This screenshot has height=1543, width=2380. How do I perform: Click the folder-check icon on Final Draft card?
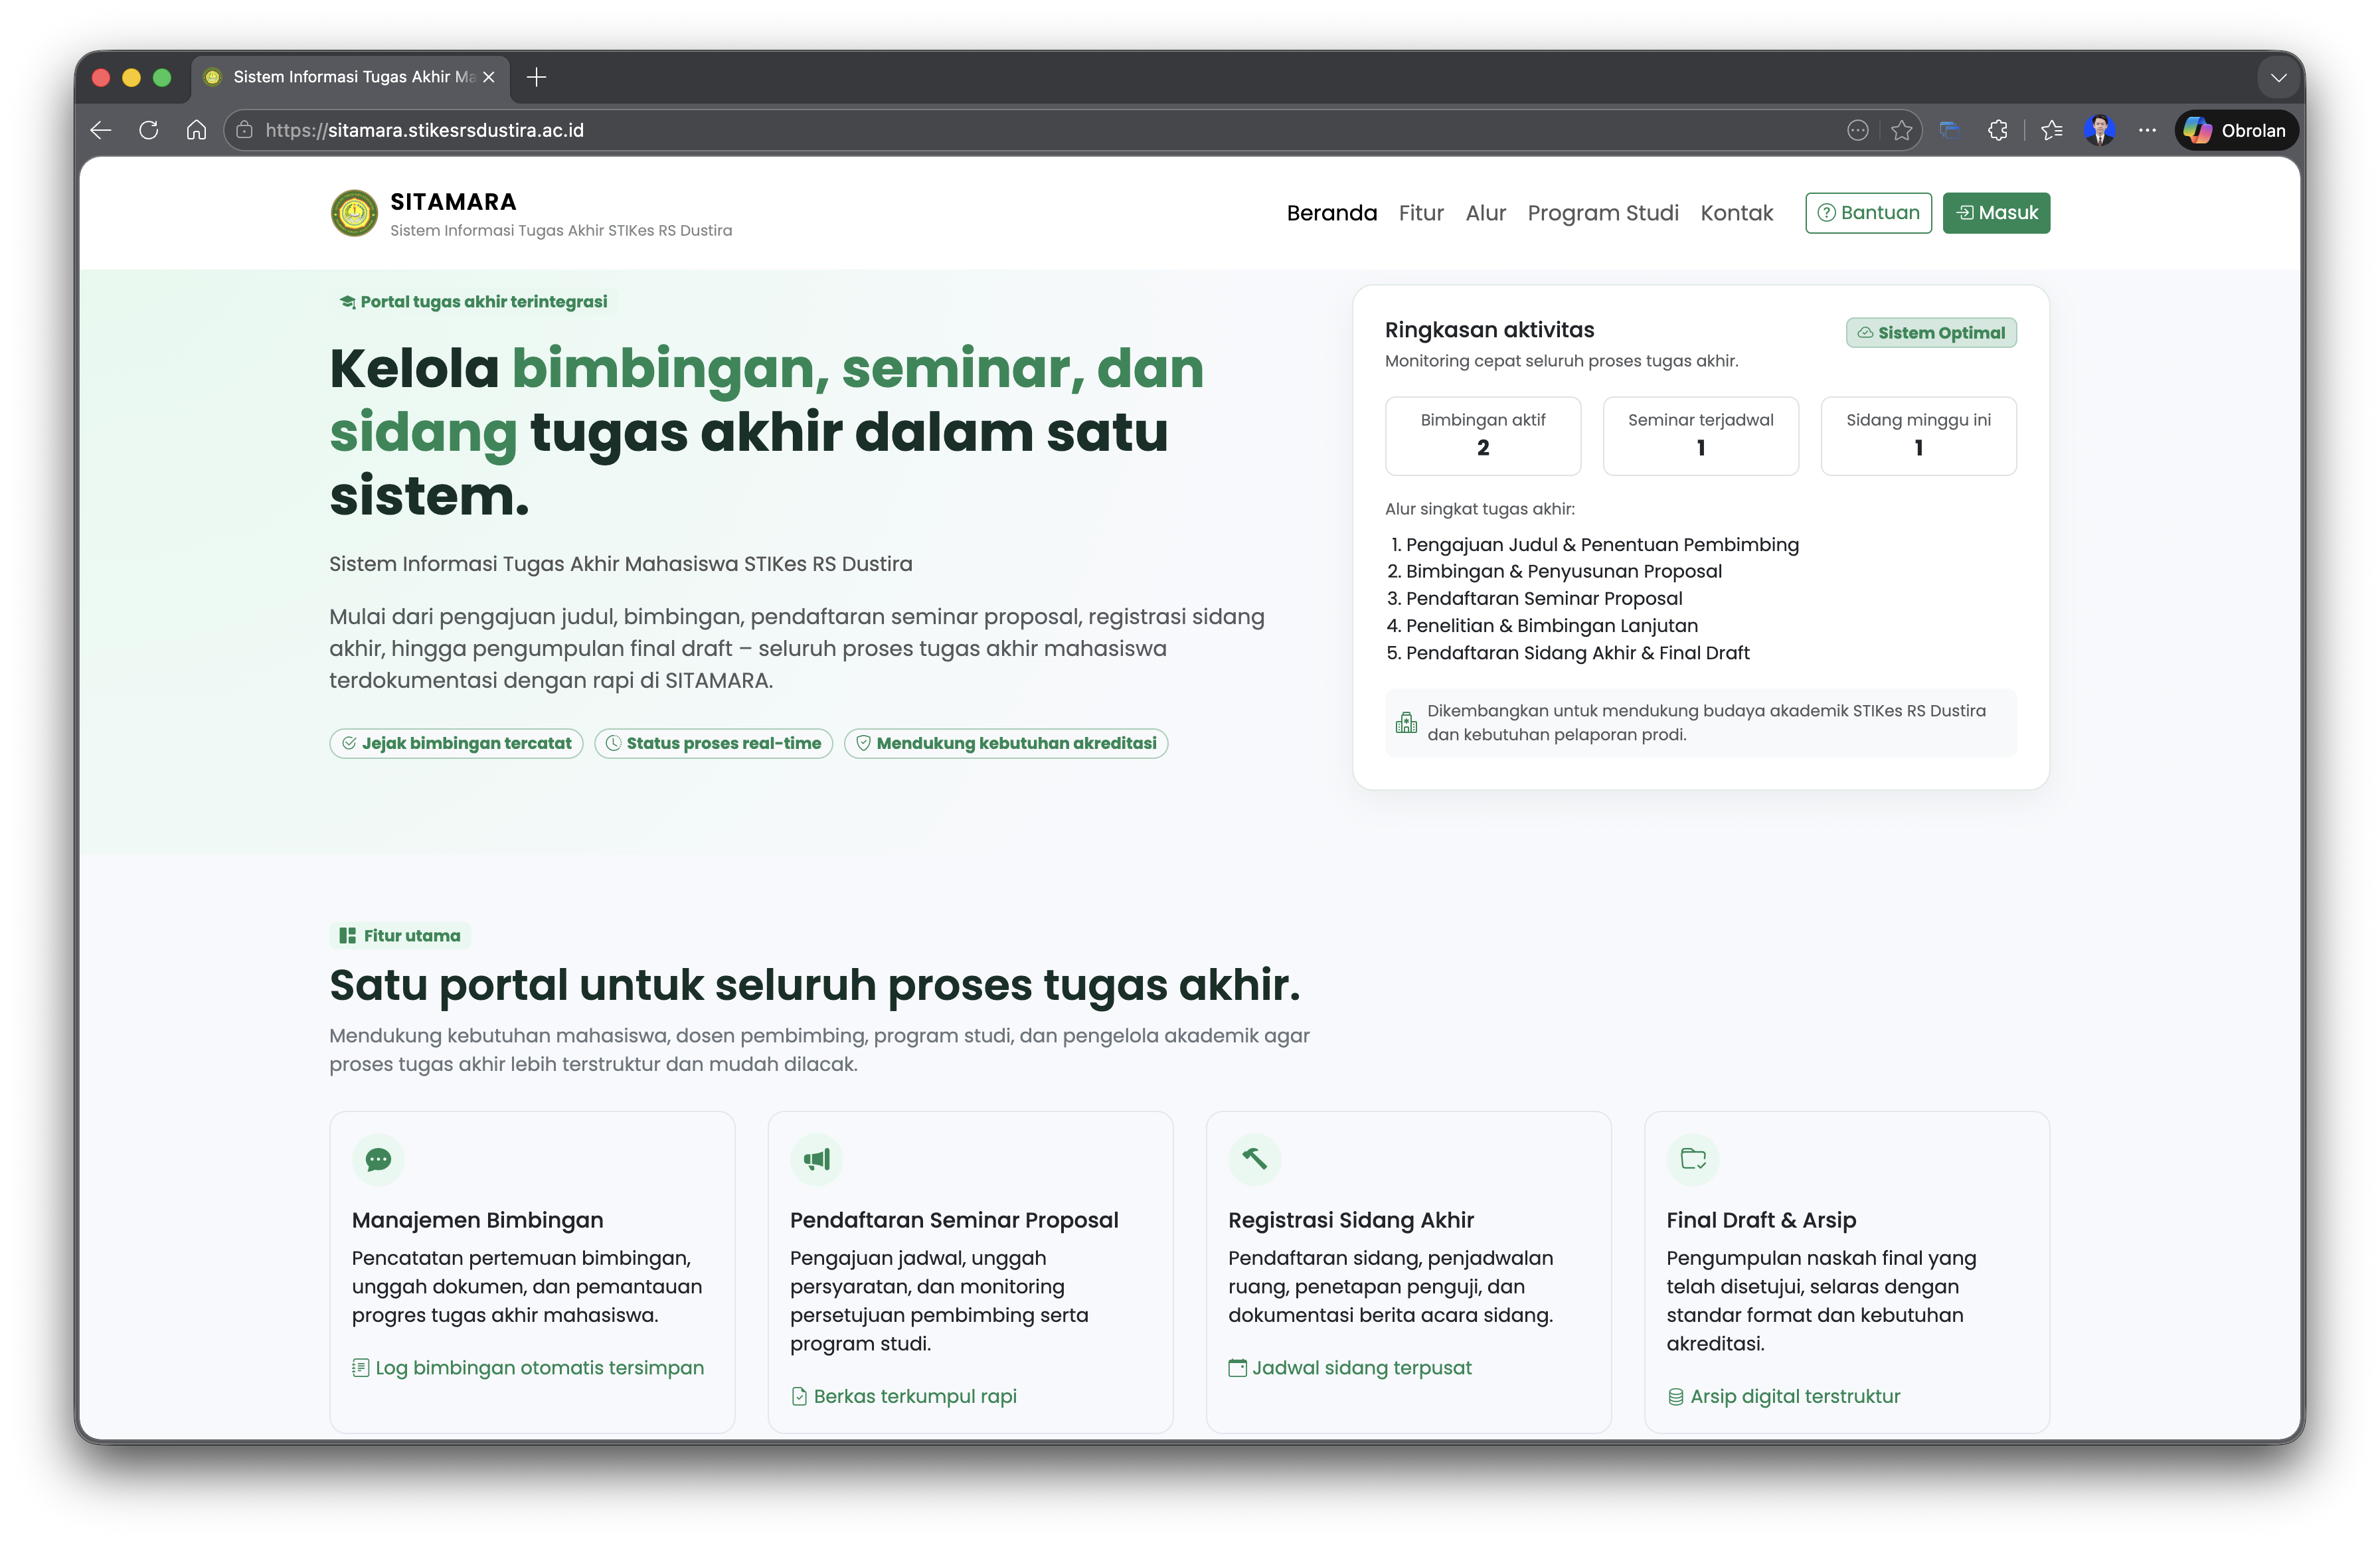point(1694,1159)
